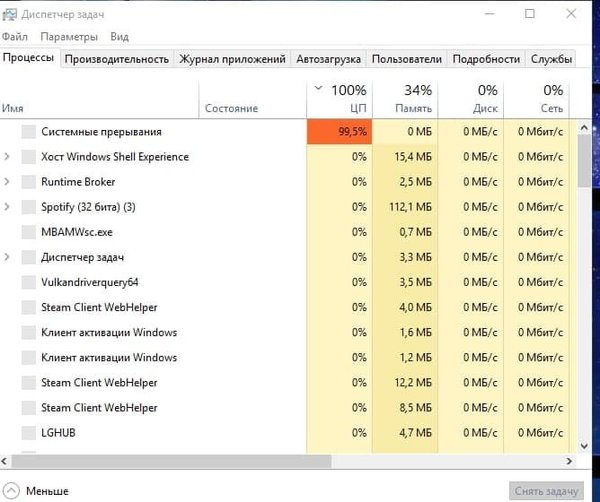Select the Steam Client WebHelper 12,2 МБ row

click(99, 383)
